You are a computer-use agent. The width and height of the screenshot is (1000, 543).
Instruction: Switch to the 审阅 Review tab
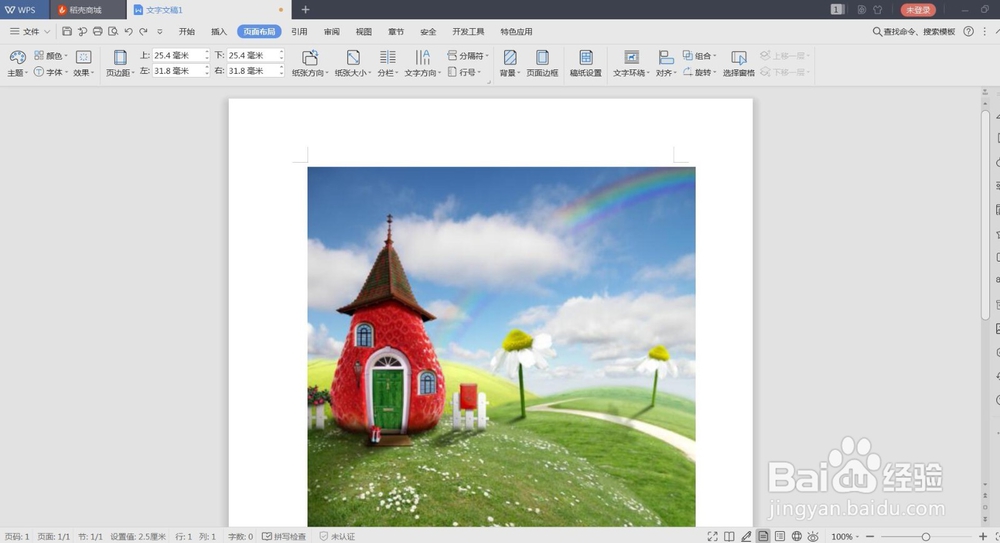tap(332, 31)
